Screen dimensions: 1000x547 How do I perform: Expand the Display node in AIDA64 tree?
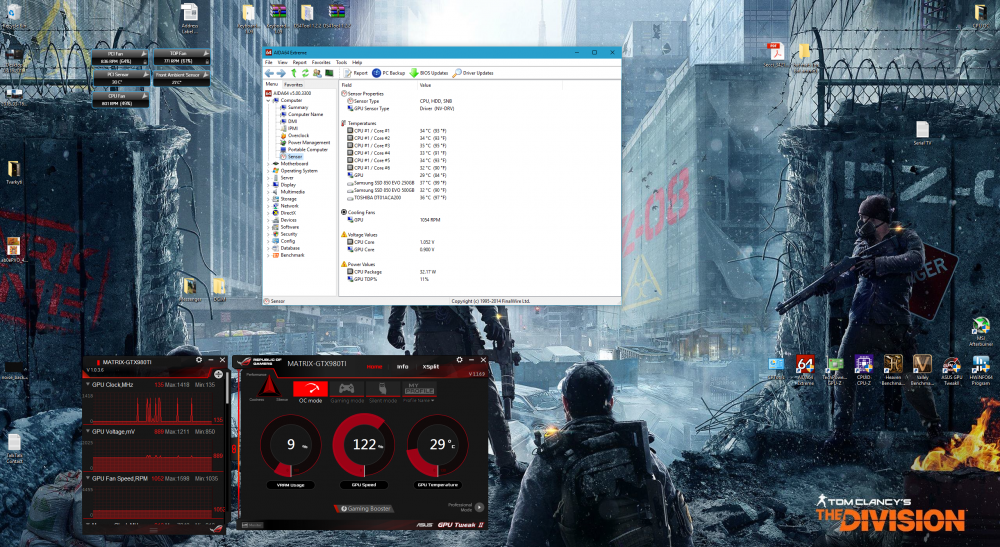pos(268,185)
